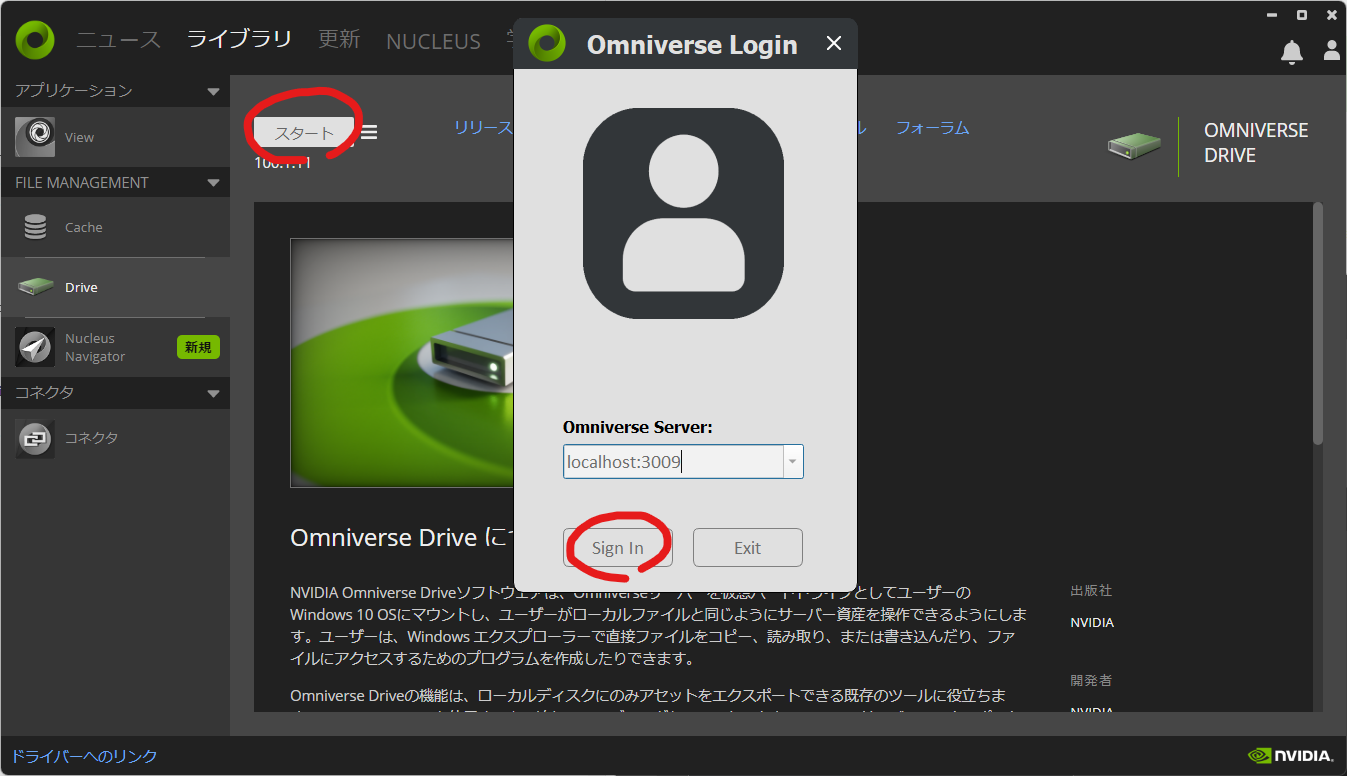
Task: Click the Exit button in login dialog
Action: point(748,547)
